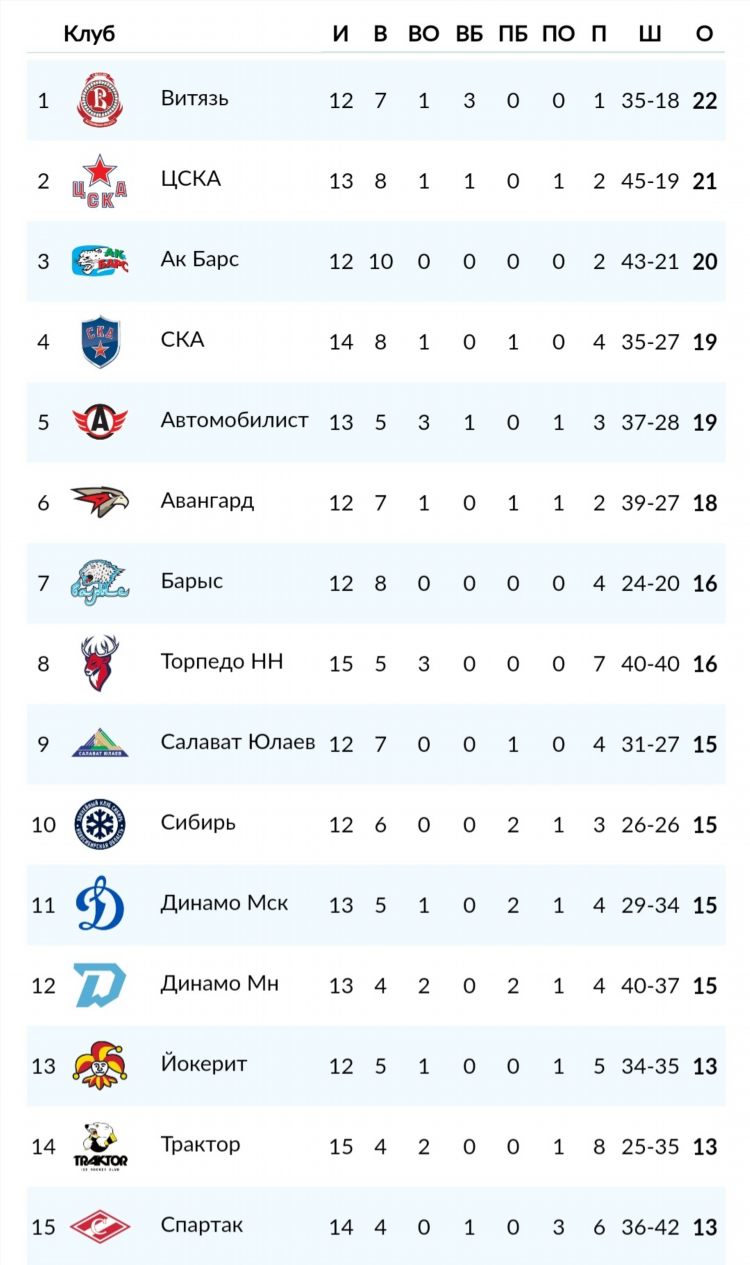Click the Трактор team name
This screenshot has width=750, height=1265.
(200, 1145)
